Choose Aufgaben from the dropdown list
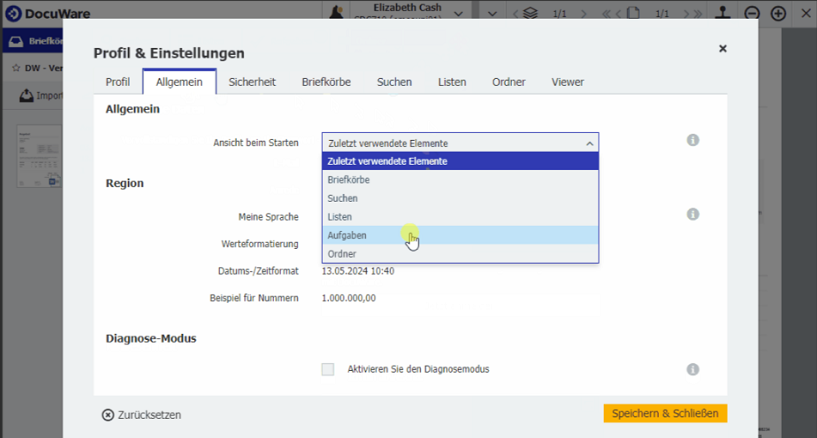Image resolution: width=817 pixels, height=438 pixels. coord(347,235)
